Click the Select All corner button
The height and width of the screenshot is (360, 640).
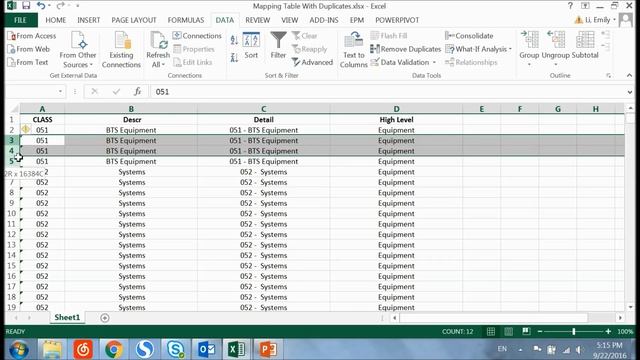coord(12,109)
